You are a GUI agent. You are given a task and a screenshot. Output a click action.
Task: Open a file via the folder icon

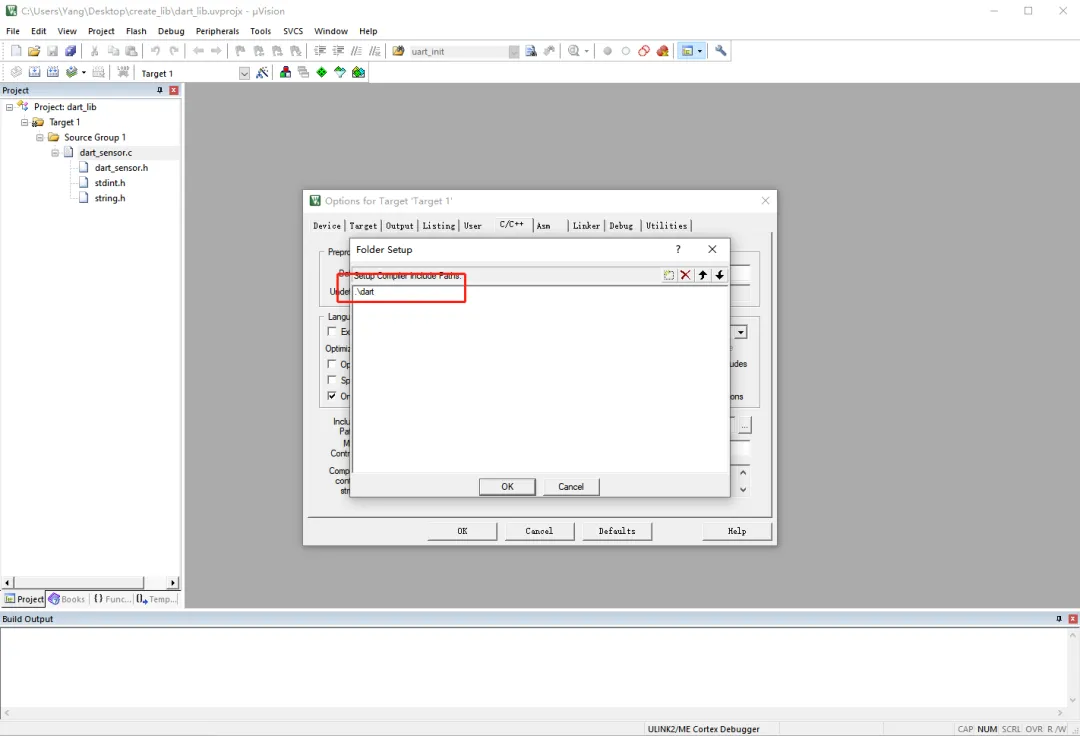point(34,51)
